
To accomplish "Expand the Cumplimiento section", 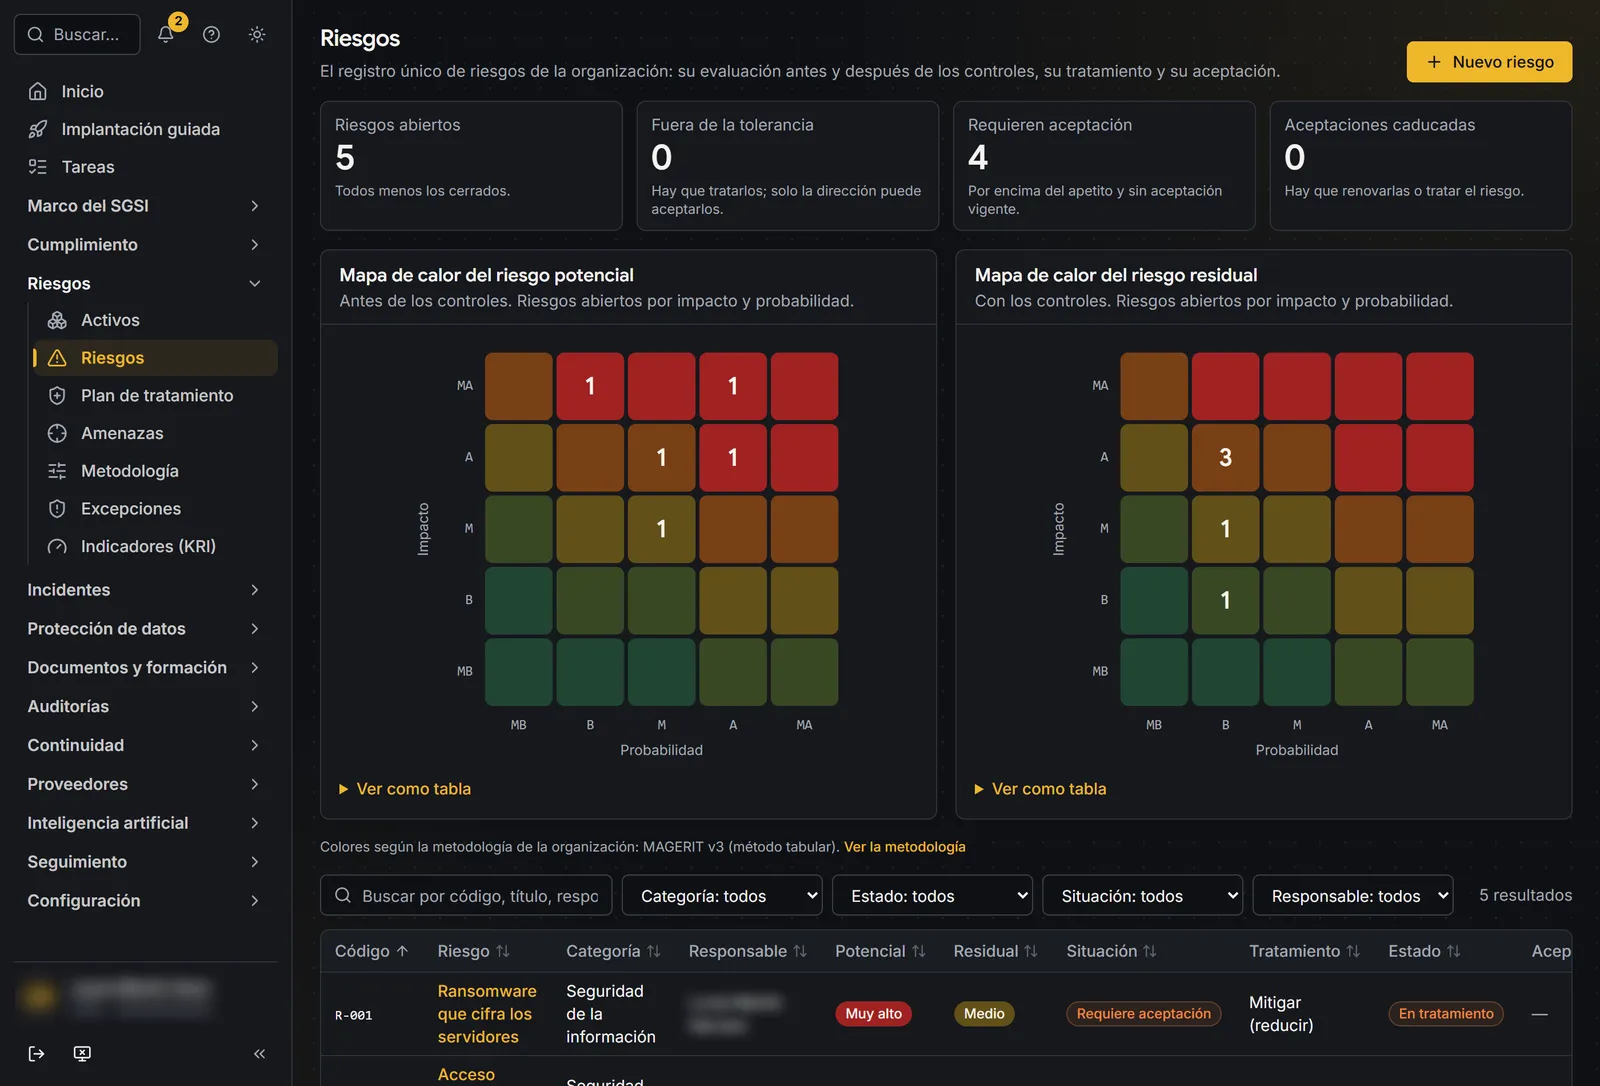I will (x=145, y=245).
